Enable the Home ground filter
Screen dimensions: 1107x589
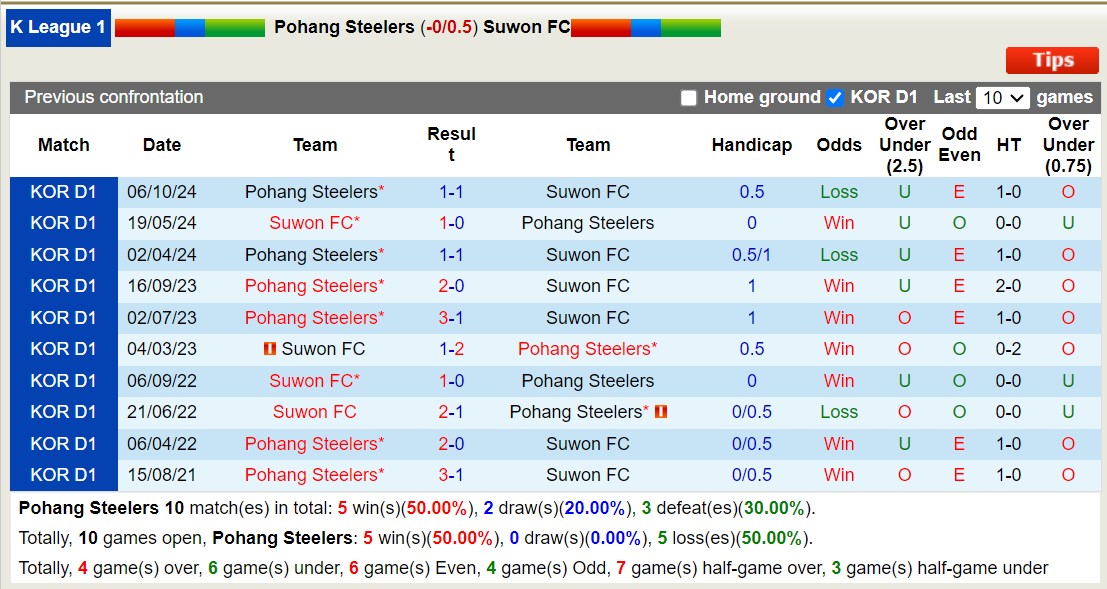click(688, 97)
